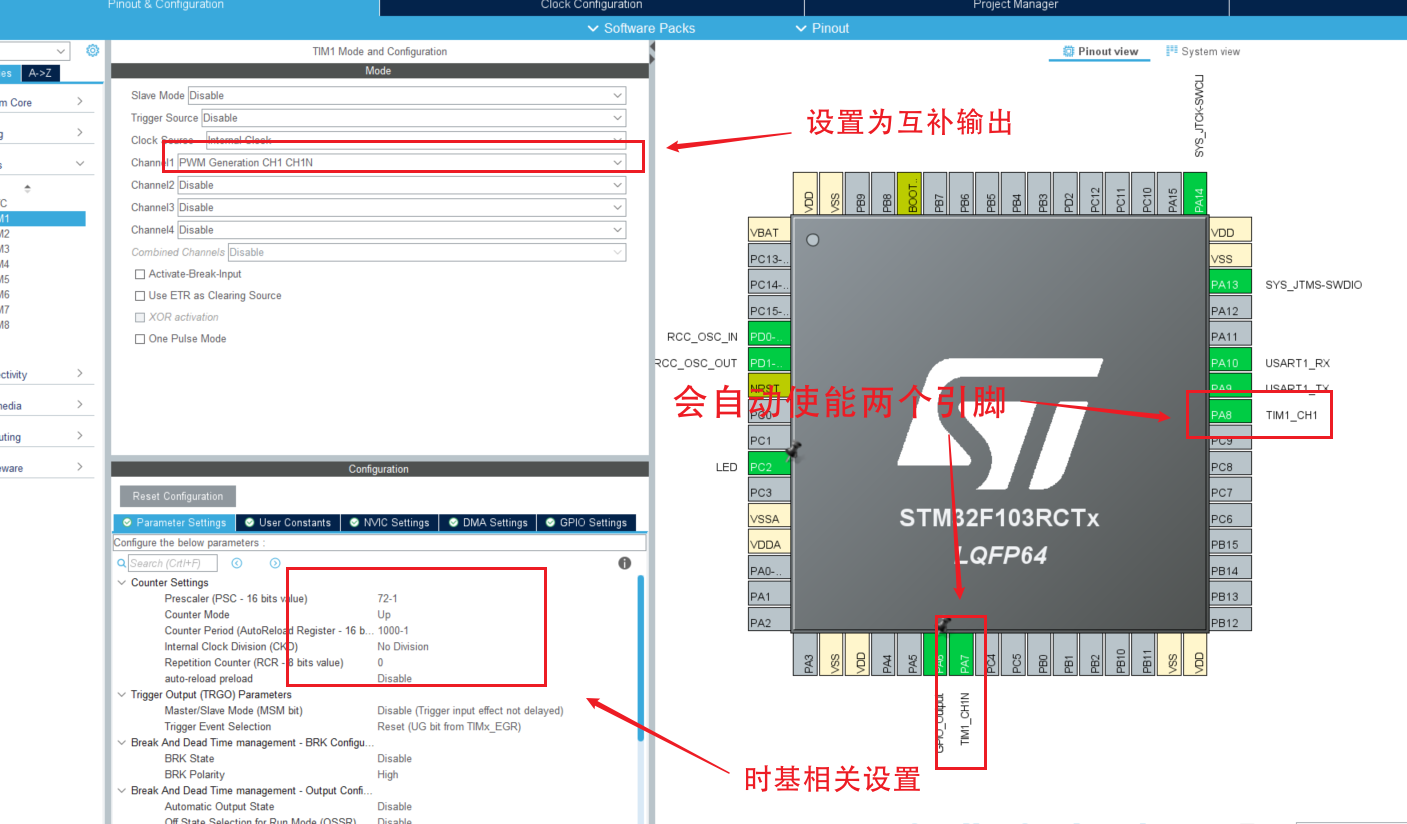Switch to System view
1407x824 pixels.
tap(1202, 51)
